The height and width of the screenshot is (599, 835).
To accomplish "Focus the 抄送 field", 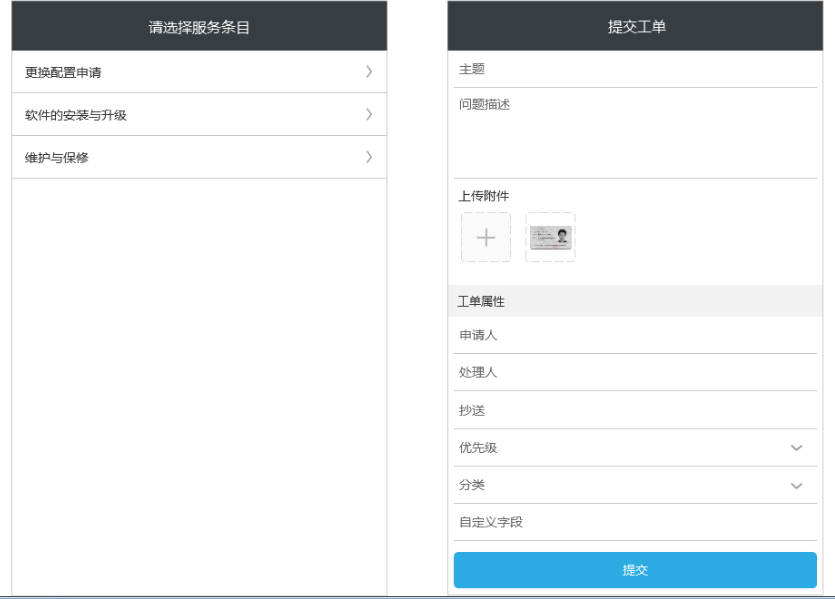I will pos(635,410).
